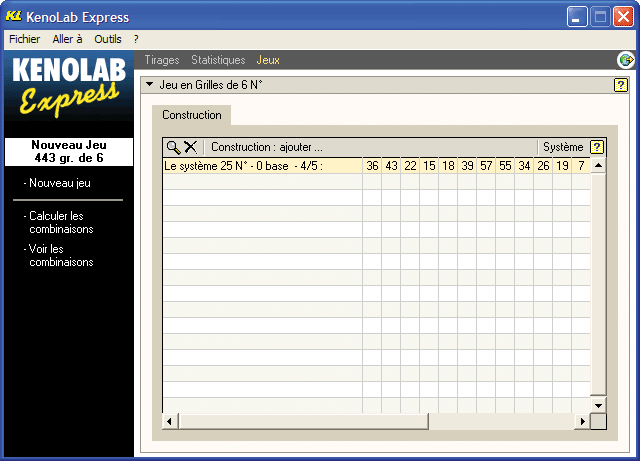Click the cell with number 26

pos(543,166)
